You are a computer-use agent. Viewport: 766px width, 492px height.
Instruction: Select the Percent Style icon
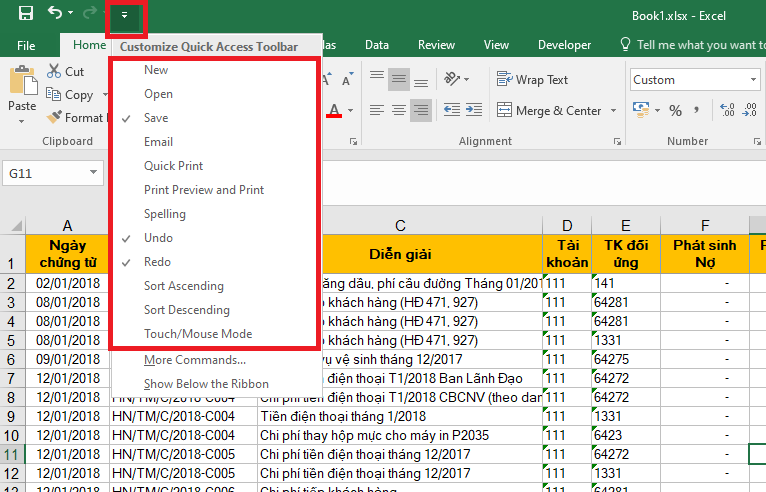coord(675,111)
